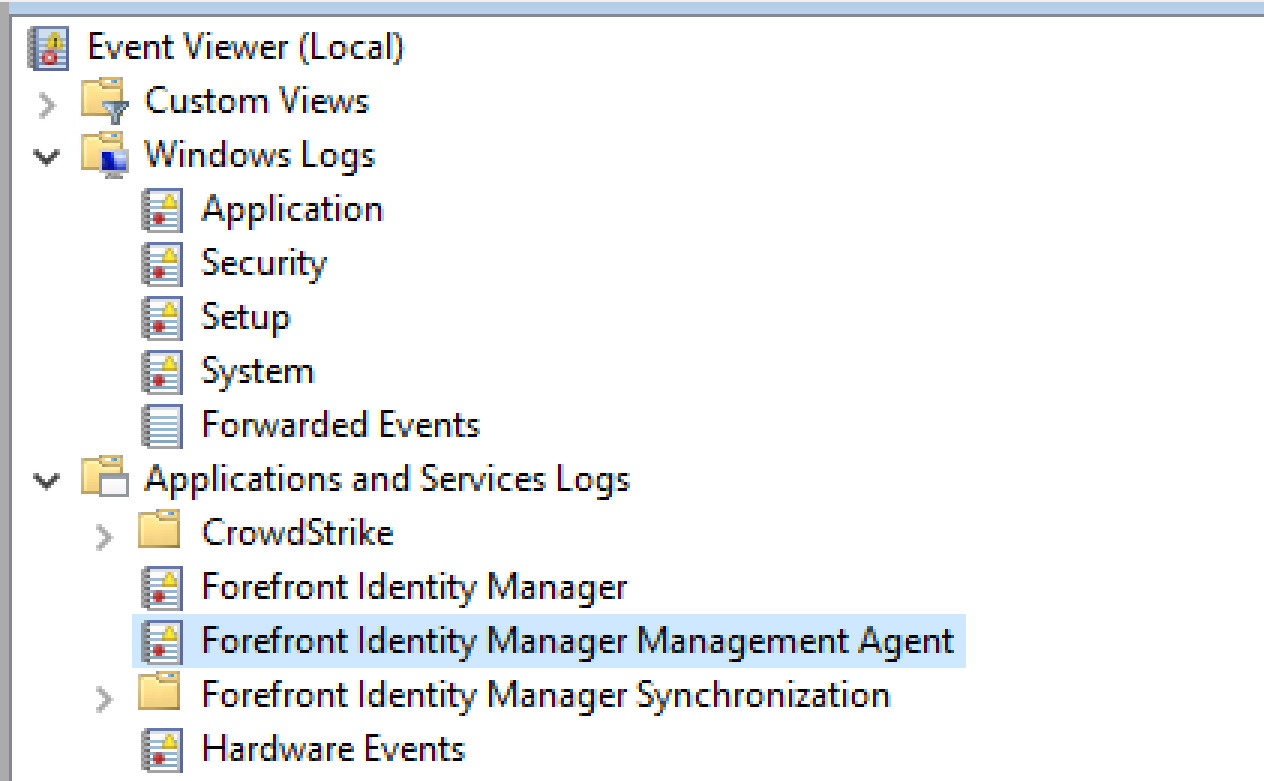Click the Security log icon
Viewport: 1264px width, 781px height.
click(x=162, y=263)
